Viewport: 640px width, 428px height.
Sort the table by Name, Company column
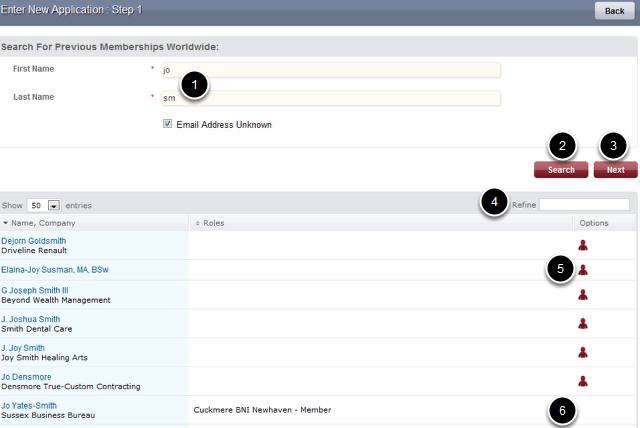(40, 223)
